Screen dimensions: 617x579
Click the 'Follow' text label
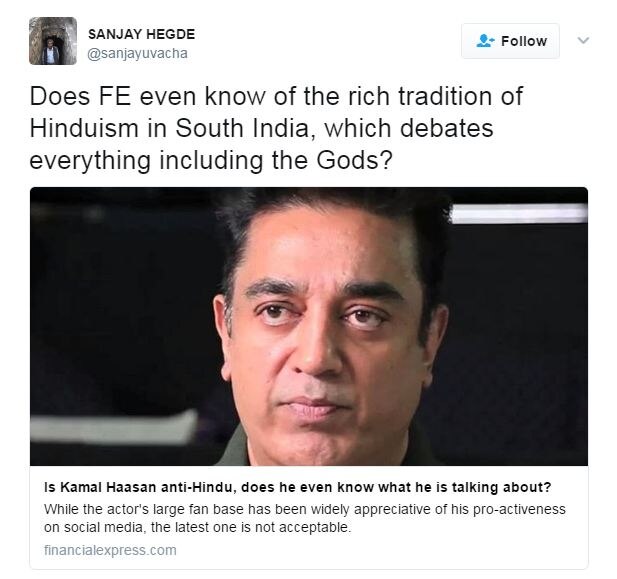524,41
